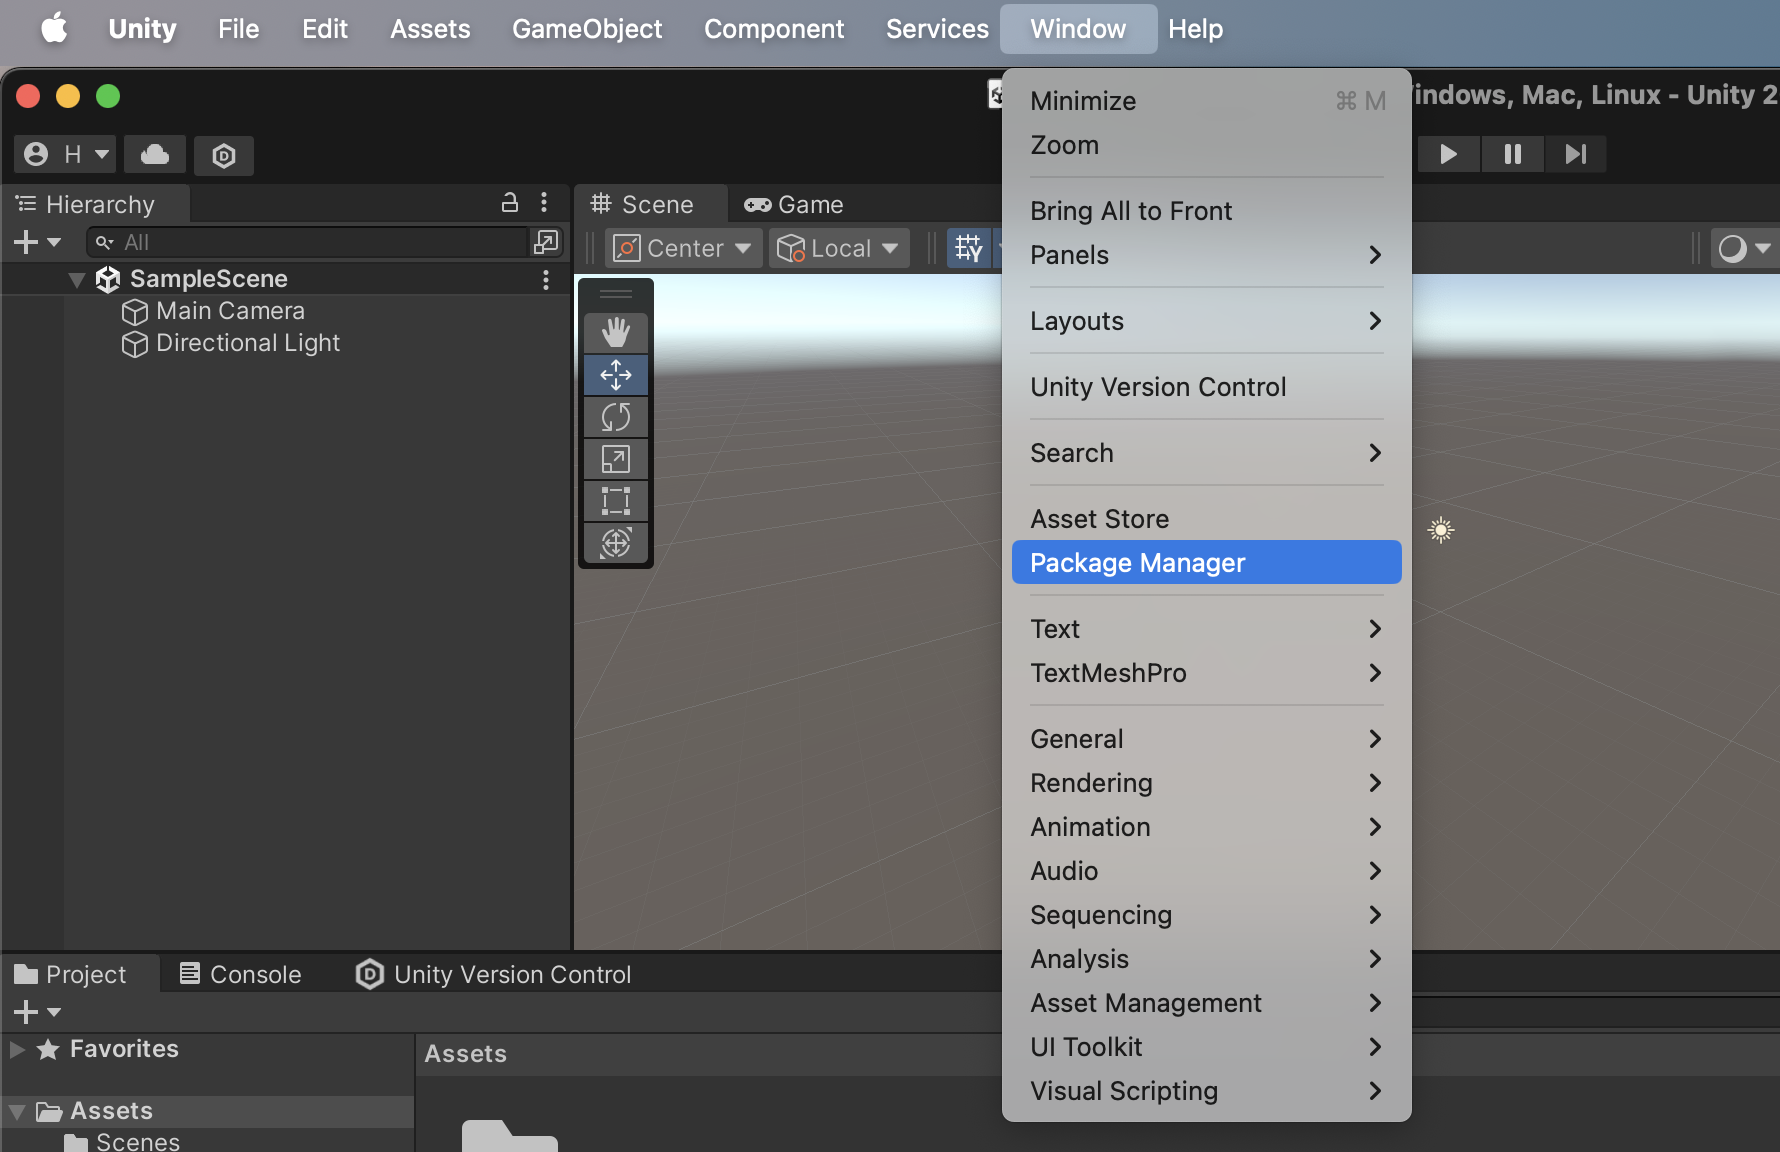Open the Component menu bar item
This screenshot has height=1152, width=1780.
click(x=774, y=29)
